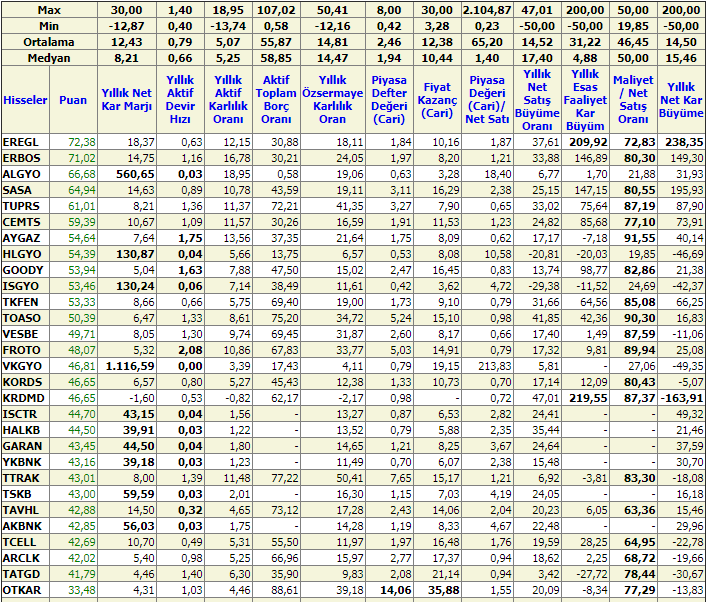Select the TUPRS stock name
This screenshot has height=602, width=707.
click(21, 207)
